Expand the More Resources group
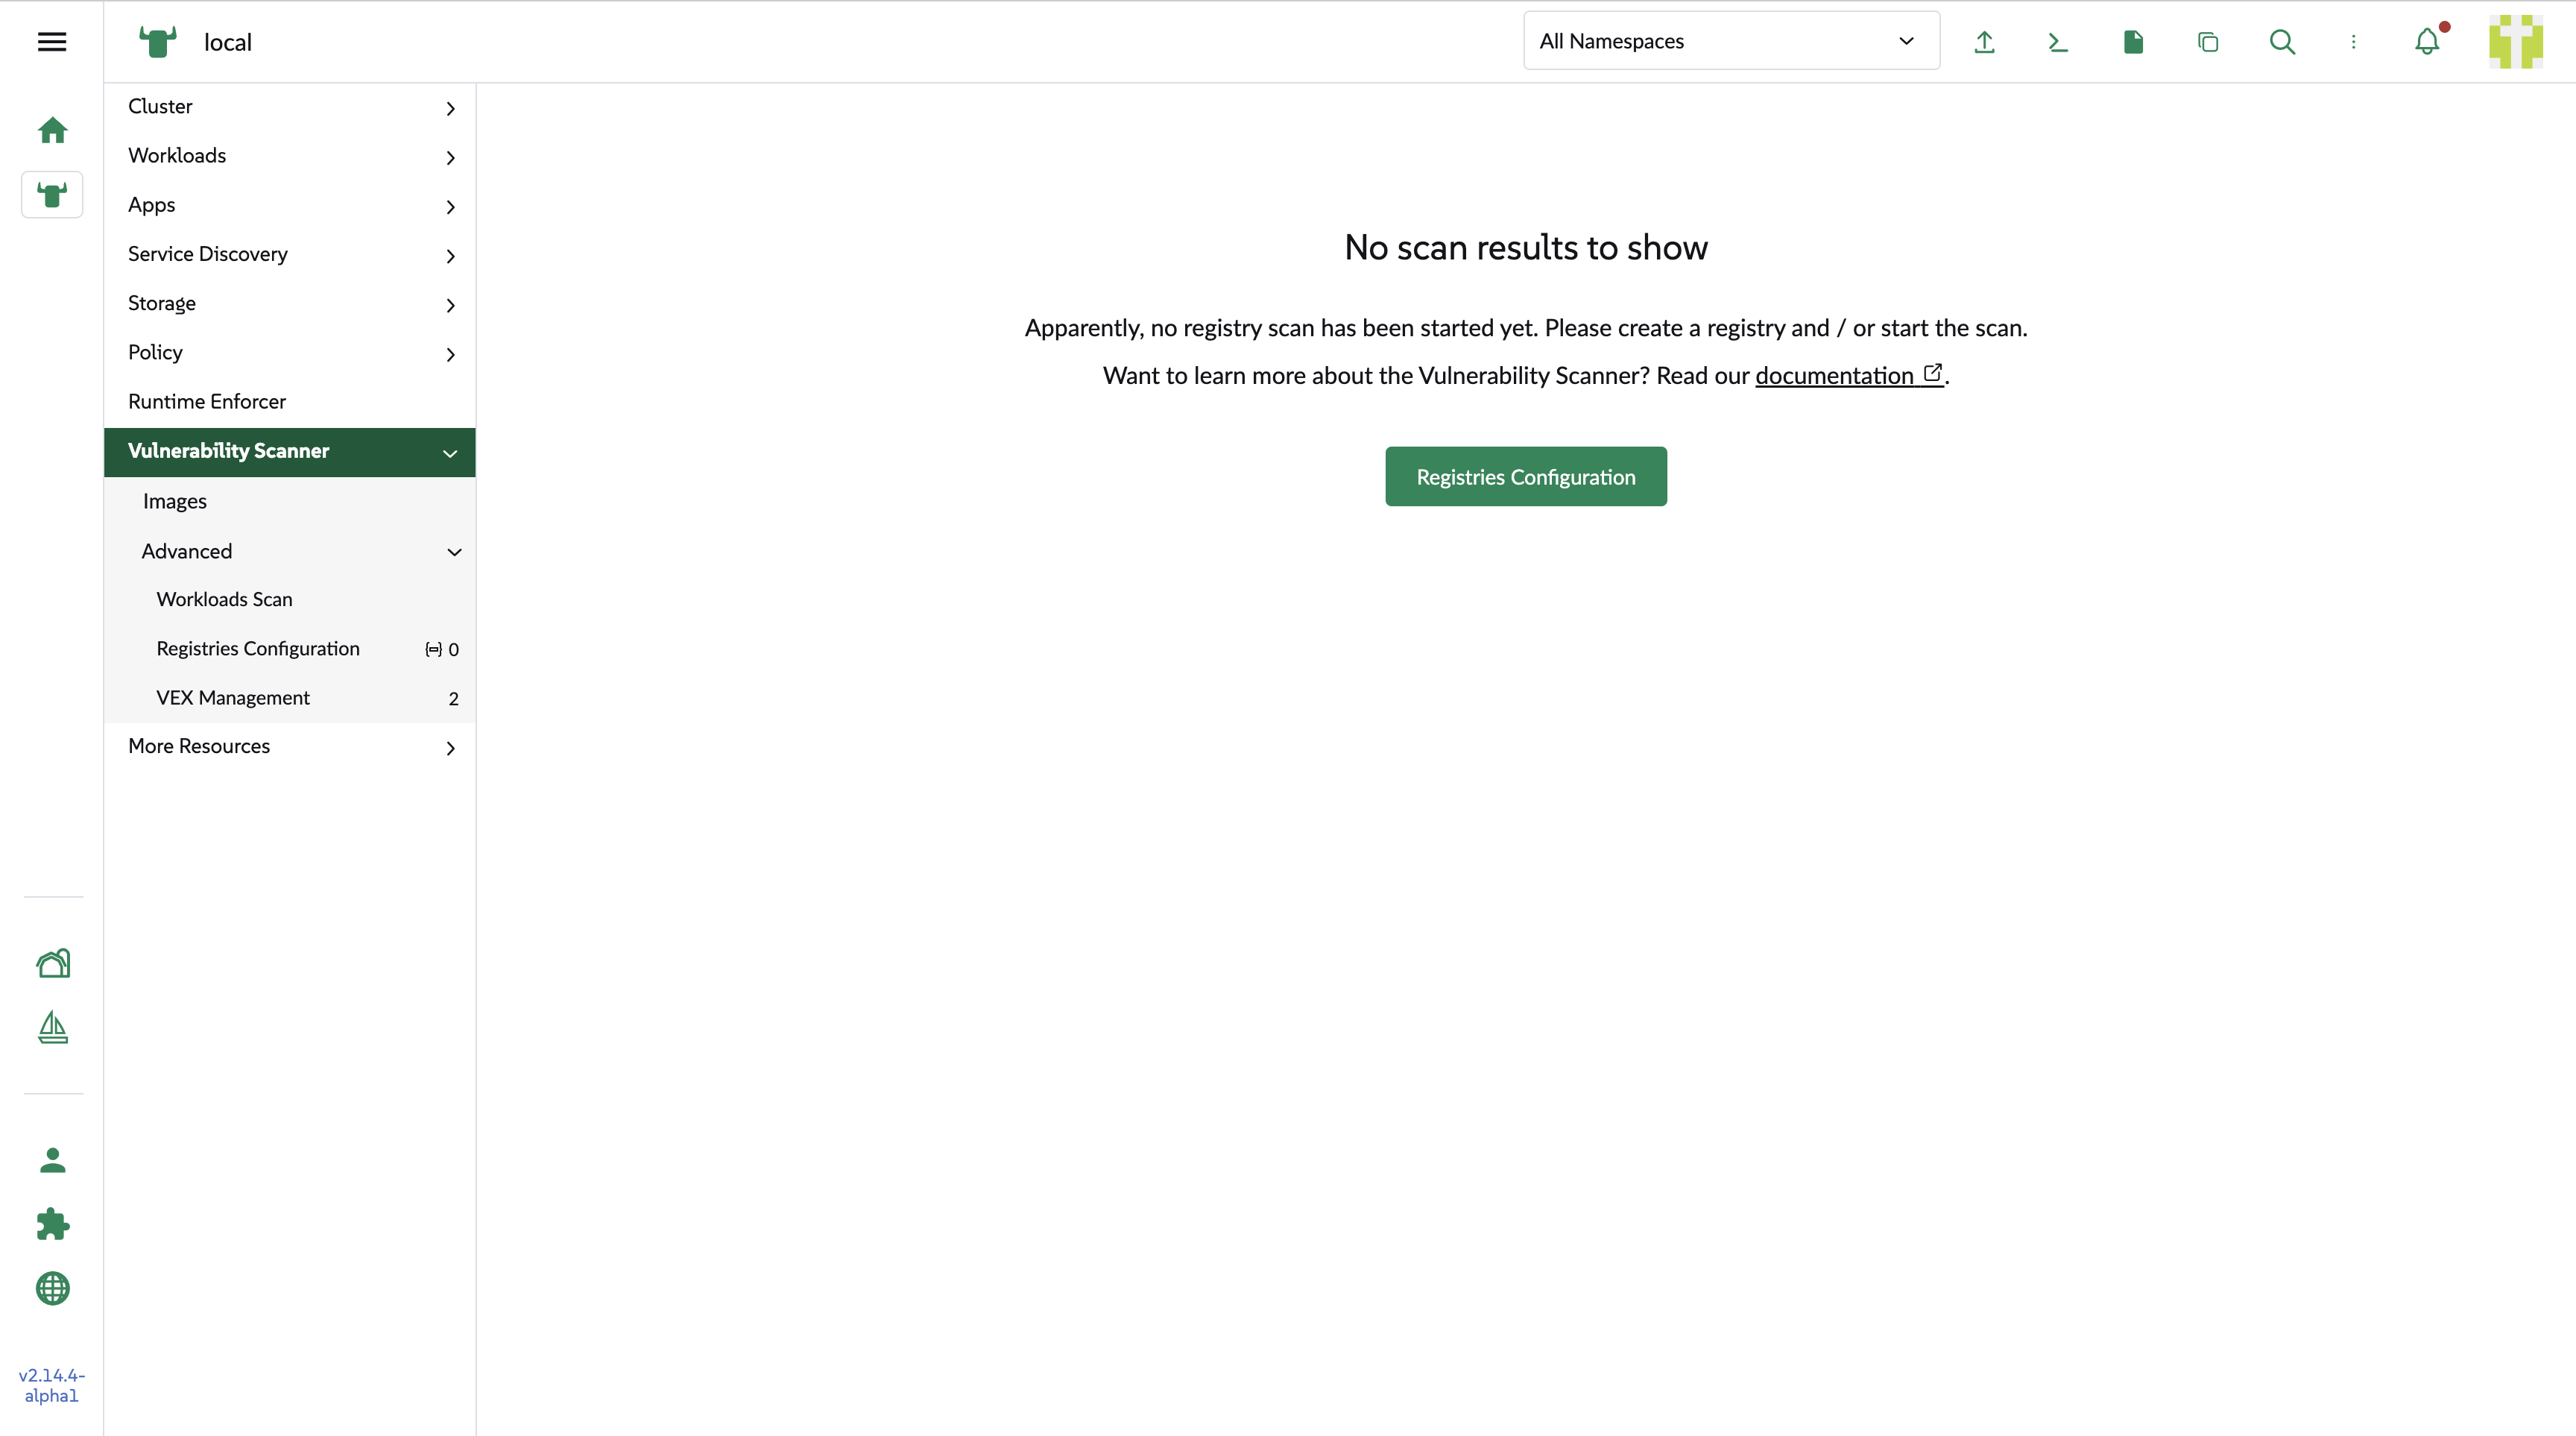This screenshot has width=2576, height=1436. (290, 747)
